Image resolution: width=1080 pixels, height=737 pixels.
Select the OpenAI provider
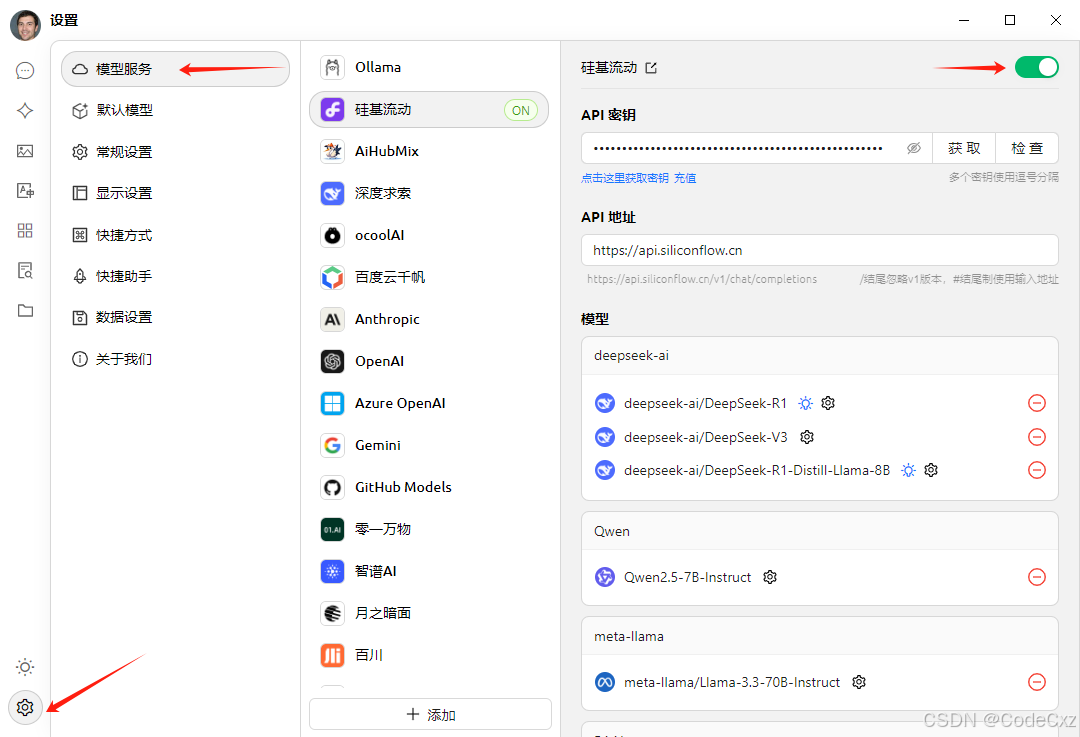429,362
